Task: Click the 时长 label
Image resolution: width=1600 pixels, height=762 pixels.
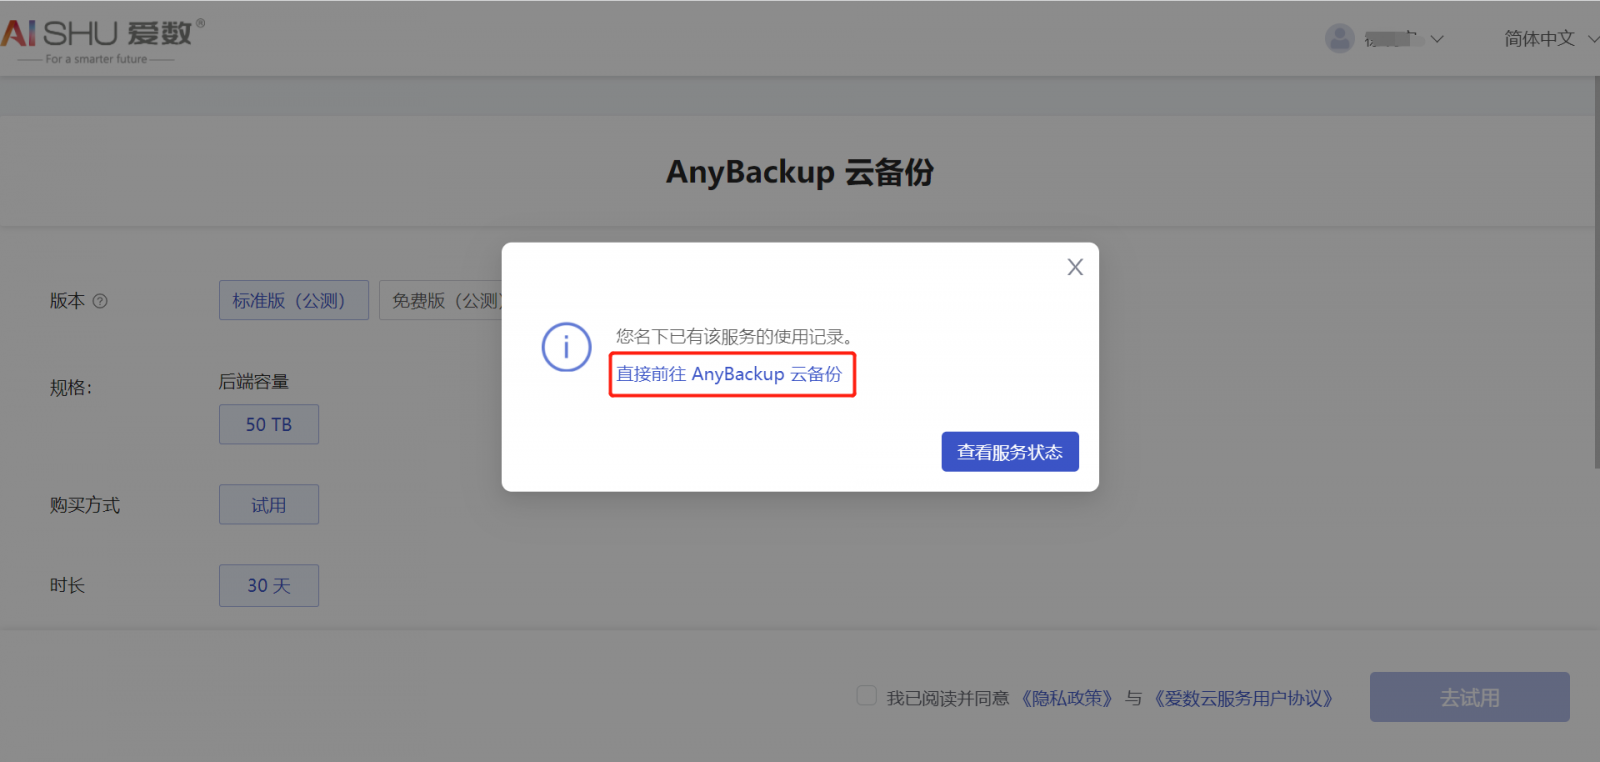Action: (x=68, y=585)
